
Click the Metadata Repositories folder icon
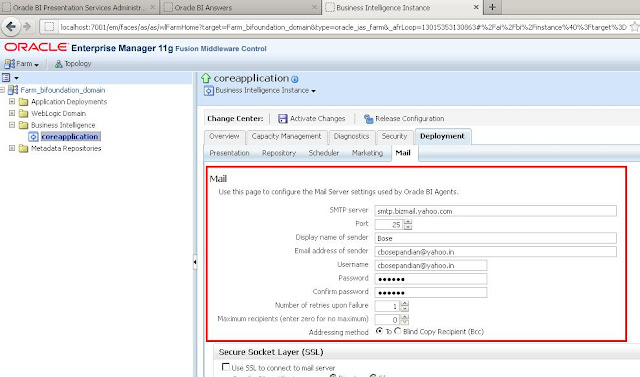[24, 149]
